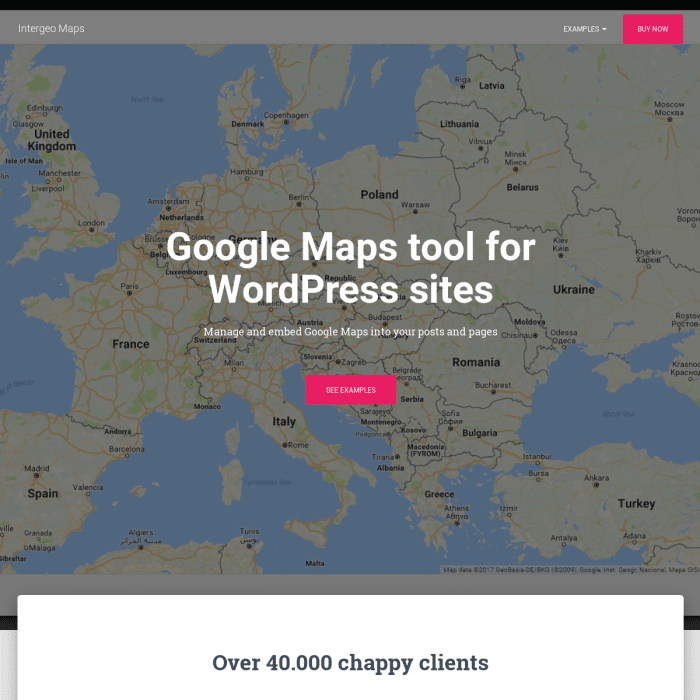Click the France label on map

click(x=131, y=344)
